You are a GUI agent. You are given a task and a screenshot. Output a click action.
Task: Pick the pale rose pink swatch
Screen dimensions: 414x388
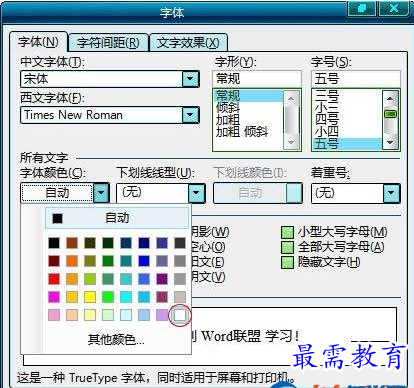(x=54, y=315)
